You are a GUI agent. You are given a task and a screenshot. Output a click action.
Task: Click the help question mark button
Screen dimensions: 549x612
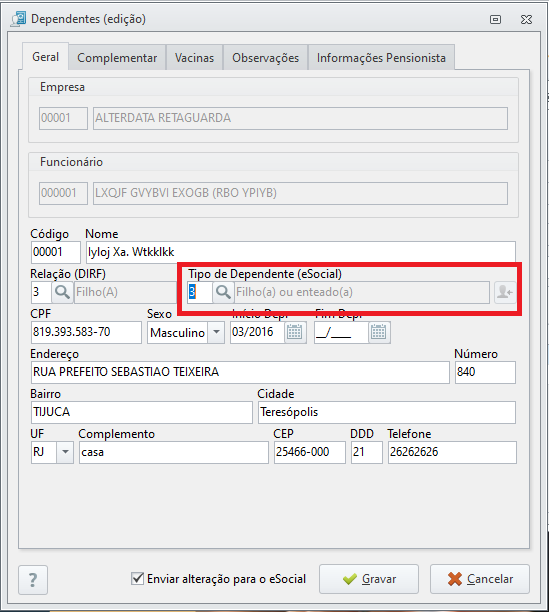tap(33, 580)
